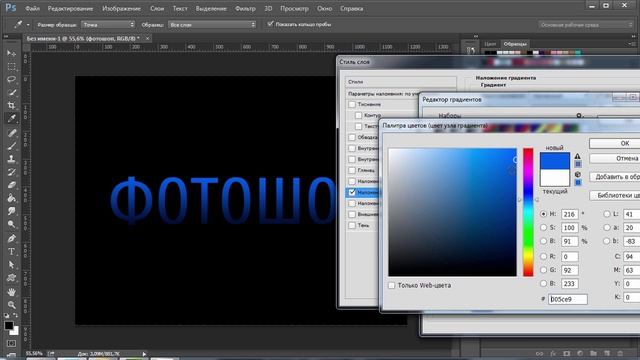The width and height of the screenshot is (640, 360).
Task: Select the Clone Stamp tool
Action: pyautogui.click(x=11, y=159)
